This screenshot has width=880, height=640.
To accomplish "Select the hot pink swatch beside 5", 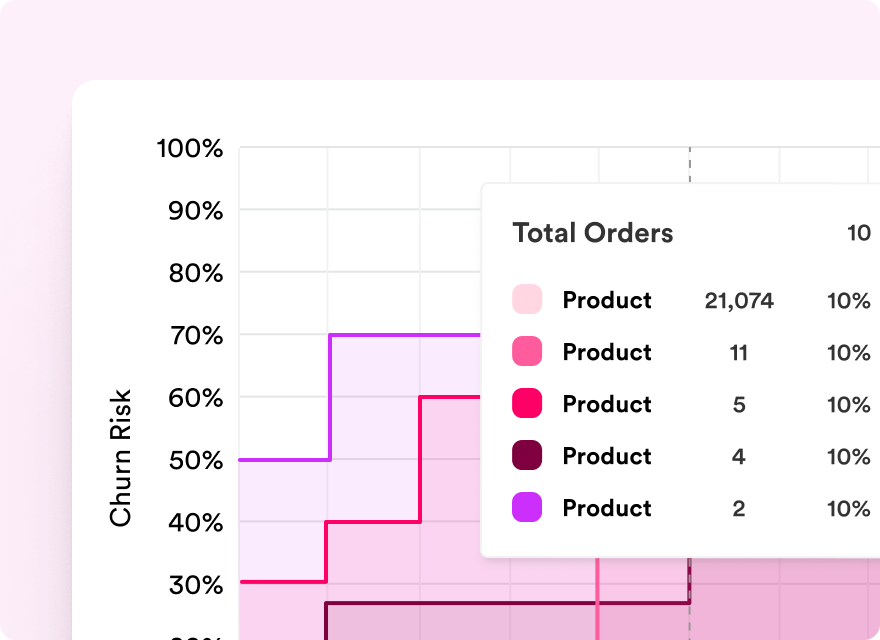I will (x=527, y=404).
